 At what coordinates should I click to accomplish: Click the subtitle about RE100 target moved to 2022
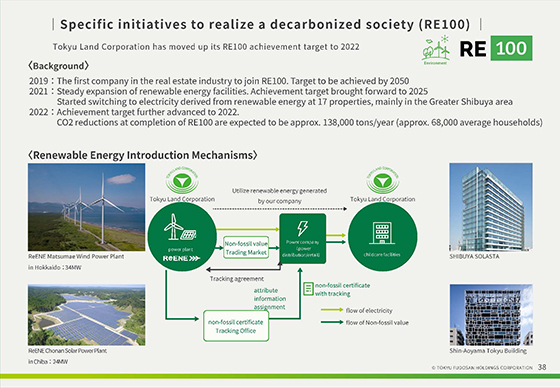point(206,47)
